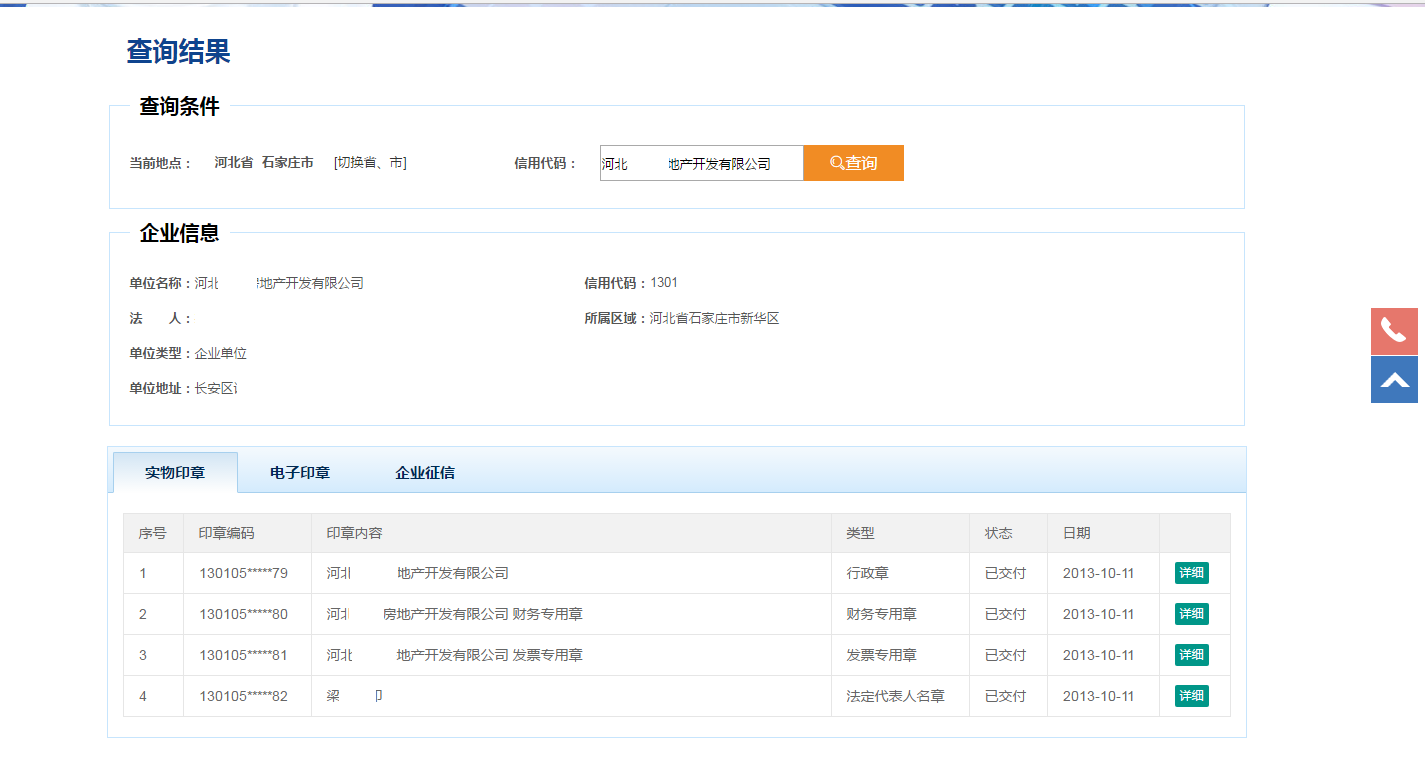Viewport: 1425px width, 778px height.
Task: Click the back-to-top arrow icon
Action: click(1394, 380)
